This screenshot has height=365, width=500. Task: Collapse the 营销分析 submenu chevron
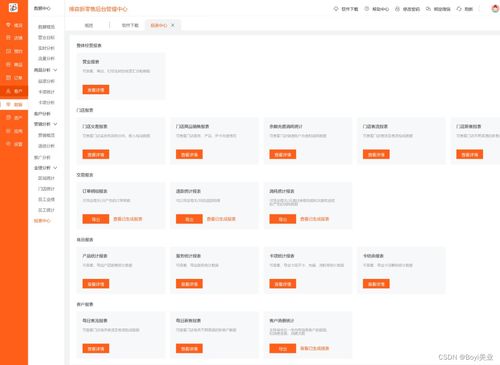click(55, 124)
